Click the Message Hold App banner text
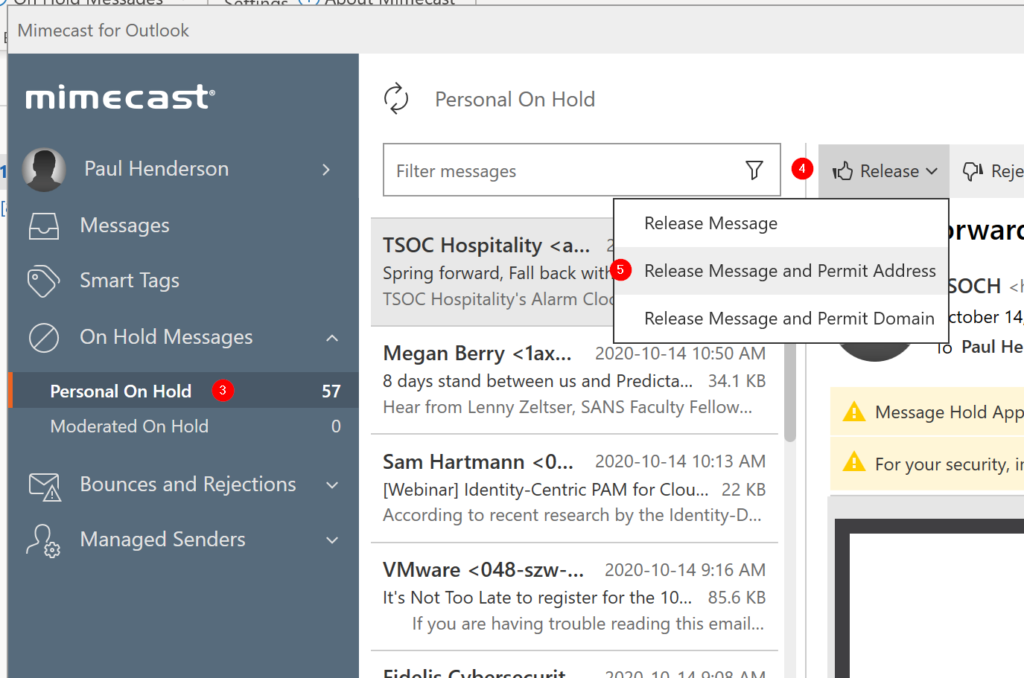 [950, 412]
